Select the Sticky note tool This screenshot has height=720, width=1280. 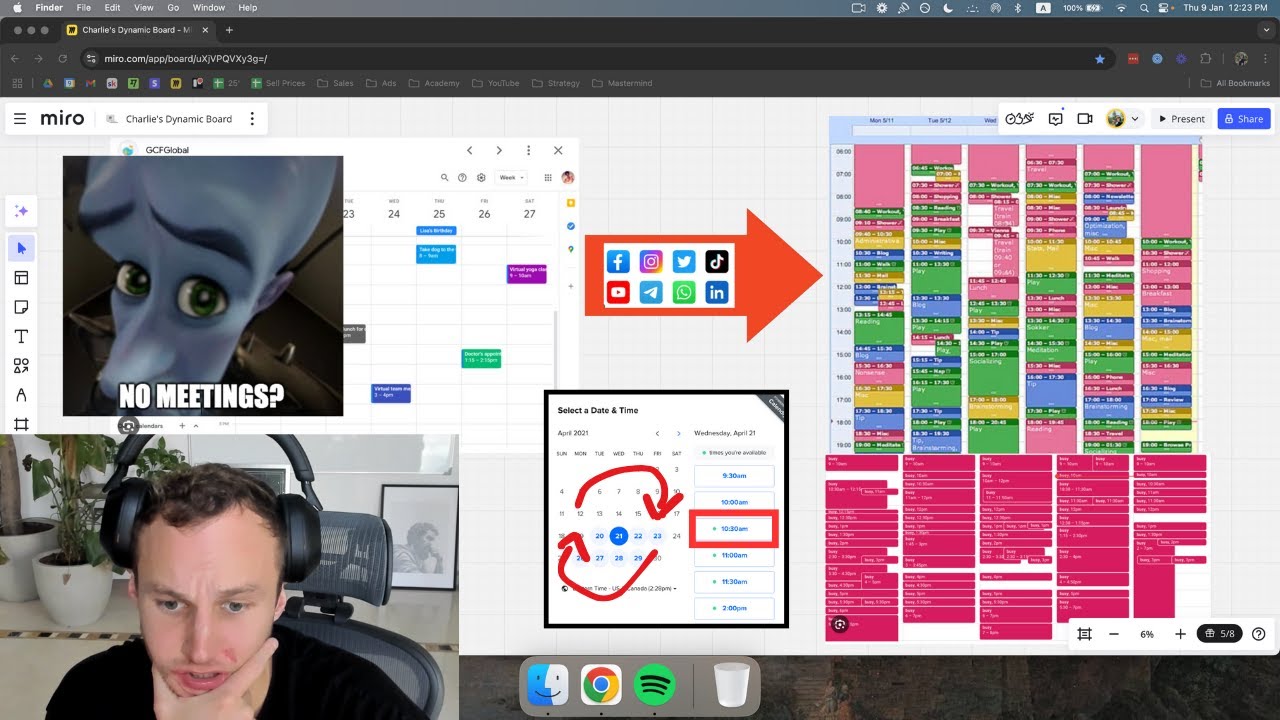(x=21, y=307)
